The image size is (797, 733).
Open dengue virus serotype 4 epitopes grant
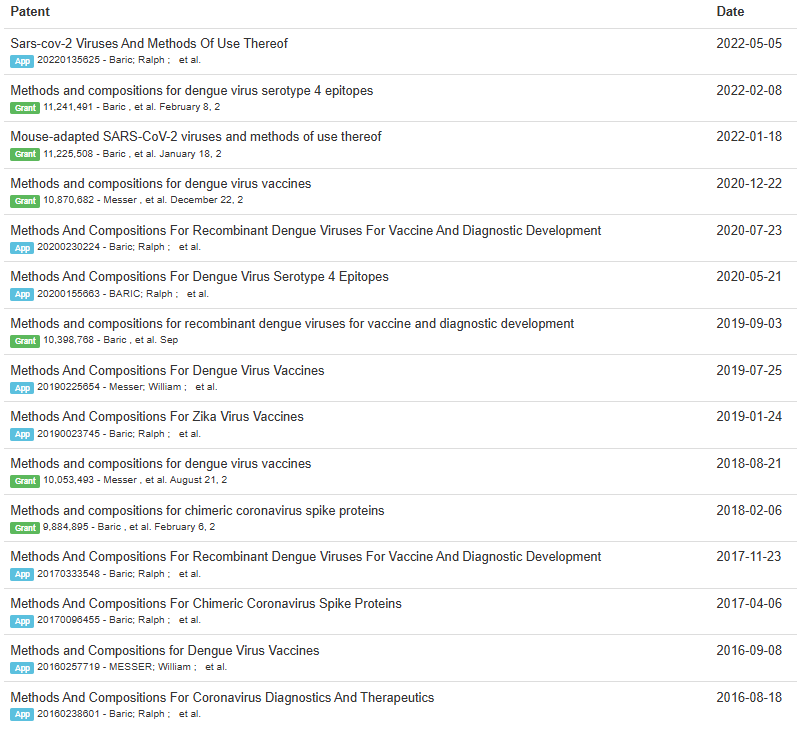(x=192, y=90)
